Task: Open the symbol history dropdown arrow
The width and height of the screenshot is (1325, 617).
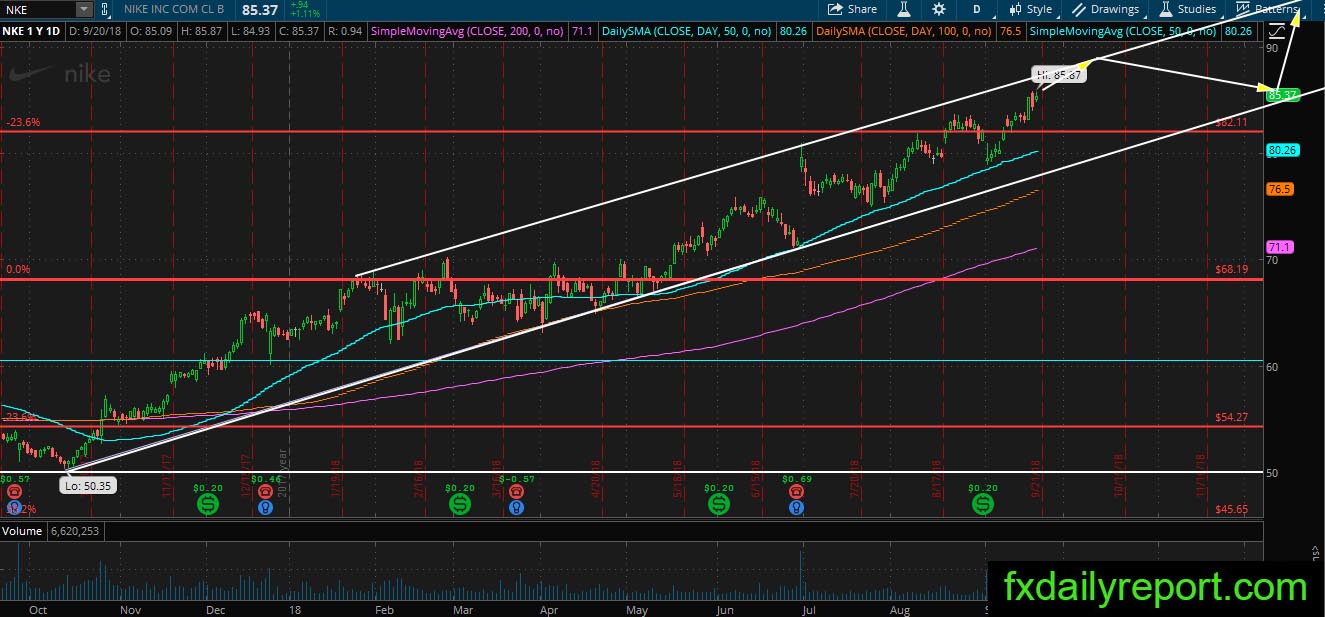Action: (x=84, y=9)
